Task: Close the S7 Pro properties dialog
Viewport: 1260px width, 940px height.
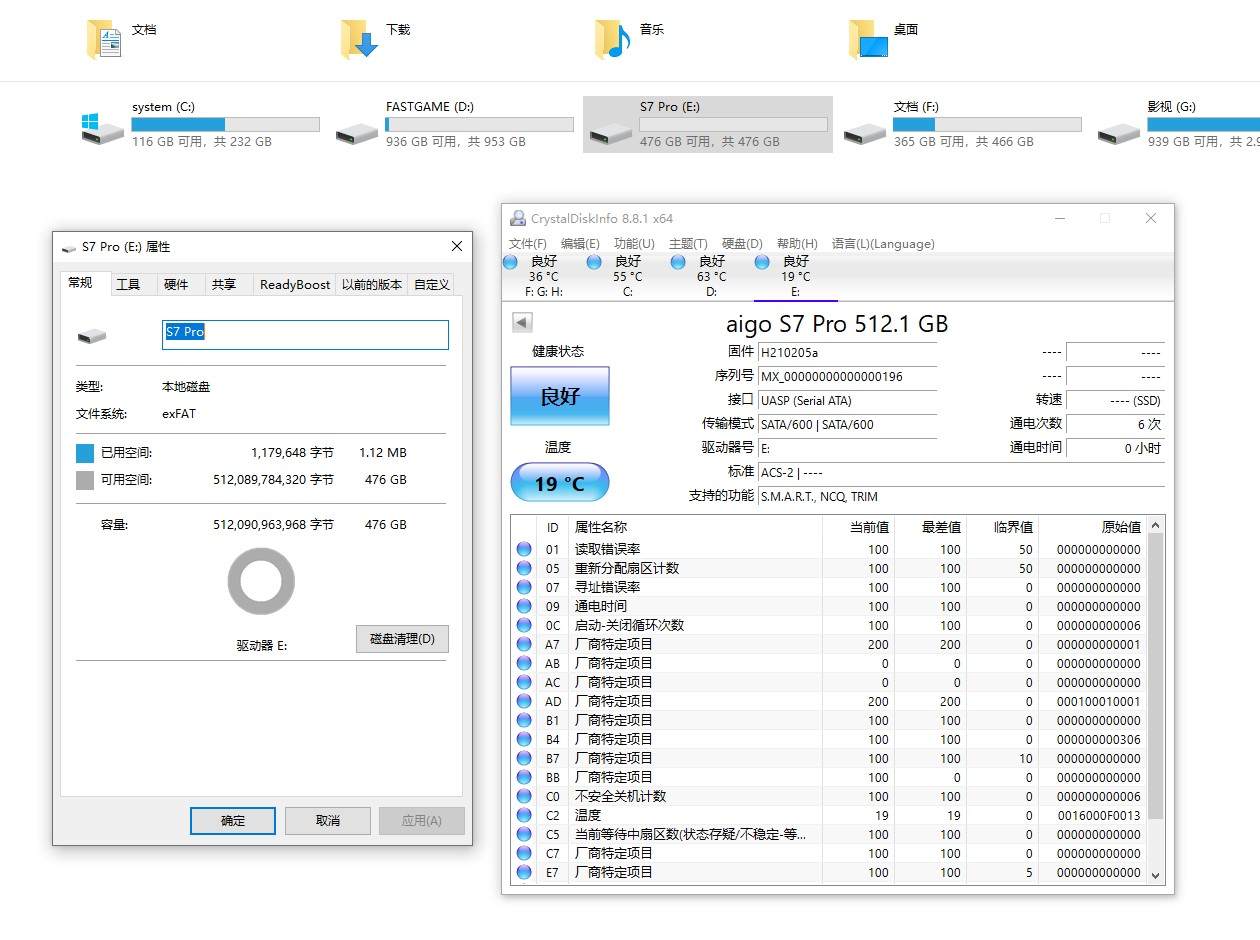Action: pyautogui.click(x=457, y=246)
